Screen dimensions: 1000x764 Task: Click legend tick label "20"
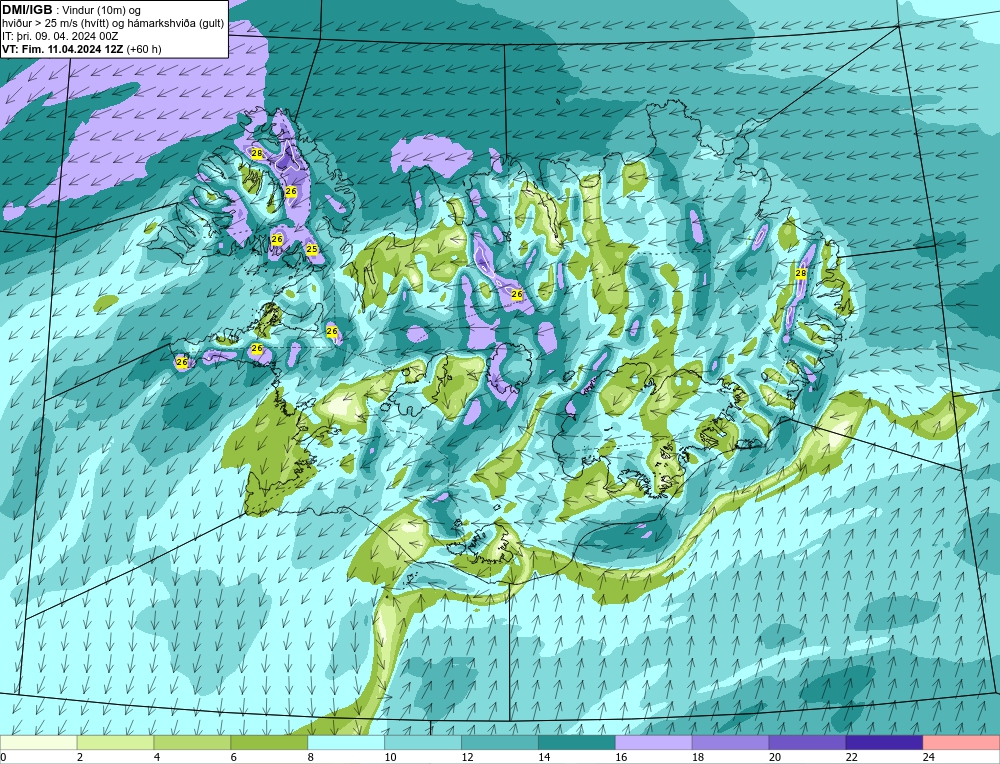coord(775,757)
